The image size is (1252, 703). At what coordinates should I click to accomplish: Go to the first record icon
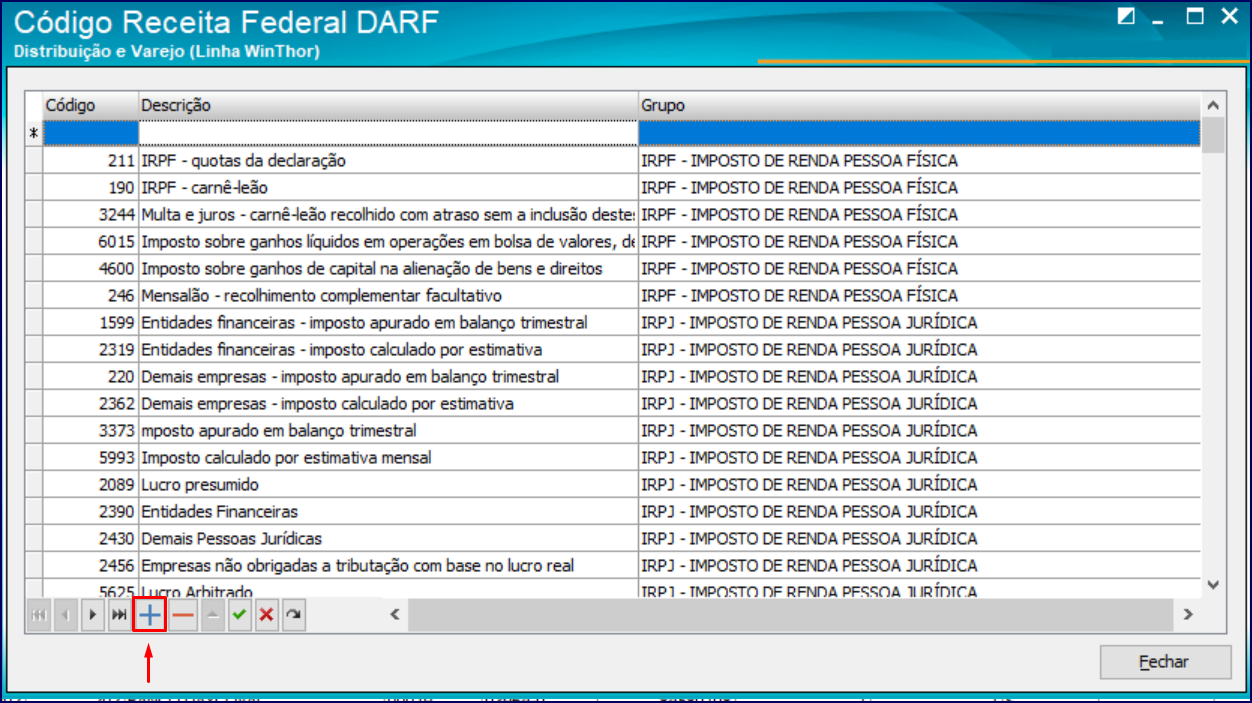[38, 615]
